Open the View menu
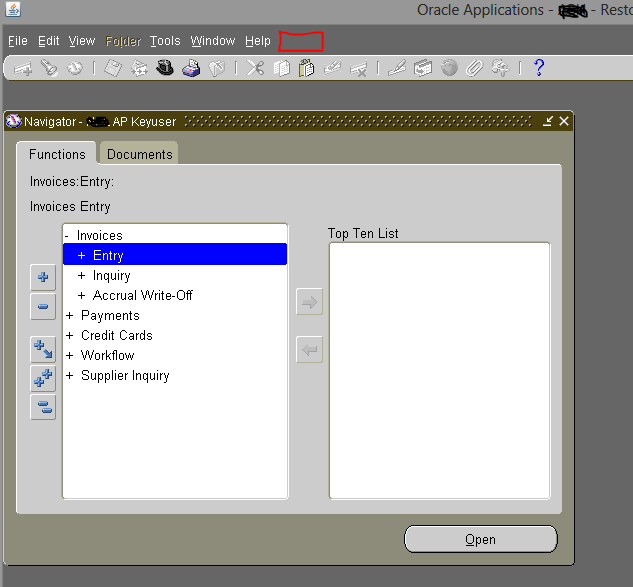Screen dimensions: 633x587 pyautogui.click(x=82, y=41)
